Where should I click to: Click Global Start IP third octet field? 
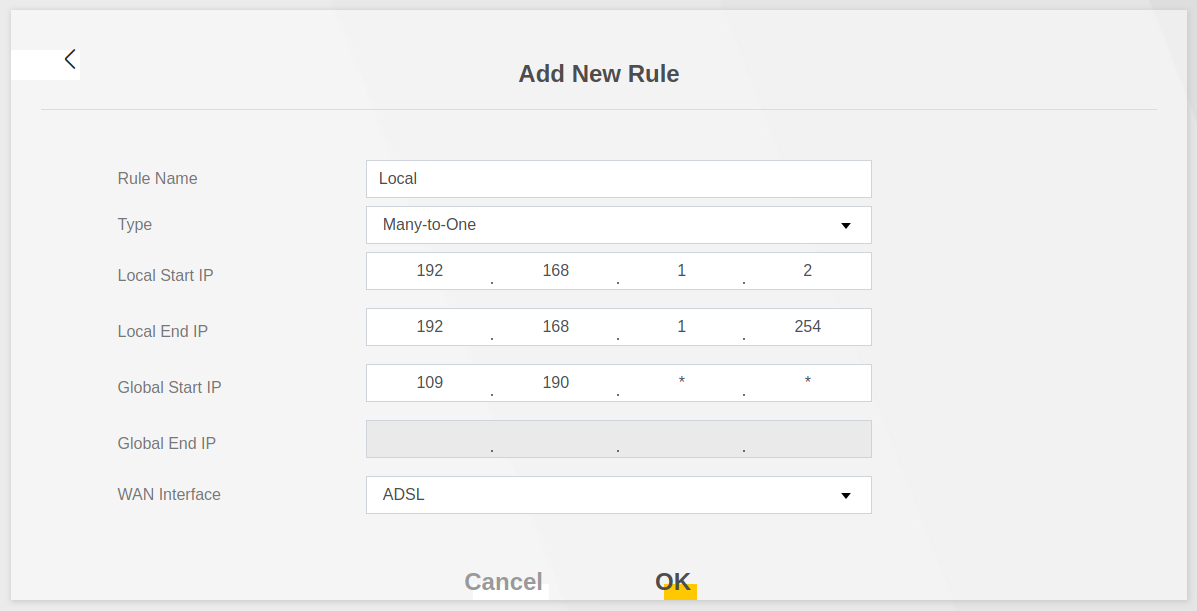coord(682,383)
